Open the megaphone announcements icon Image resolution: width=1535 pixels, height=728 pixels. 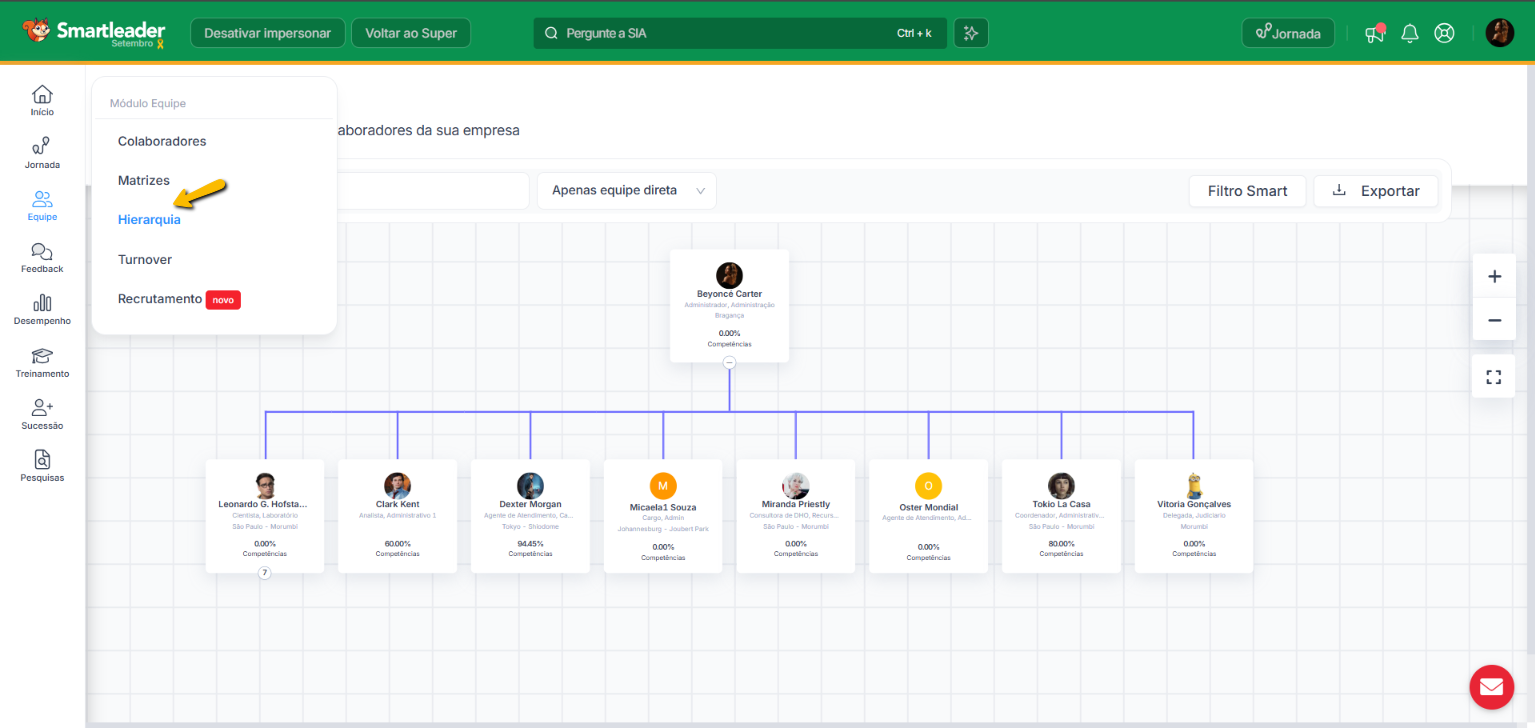point(1375,33)
